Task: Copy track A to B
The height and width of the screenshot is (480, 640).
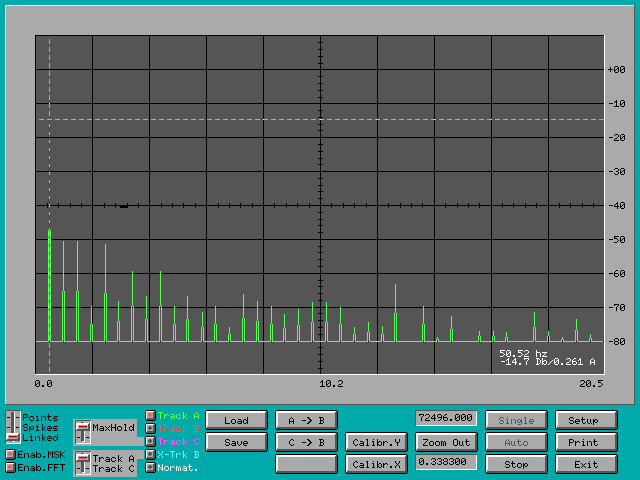Action: 307,420
